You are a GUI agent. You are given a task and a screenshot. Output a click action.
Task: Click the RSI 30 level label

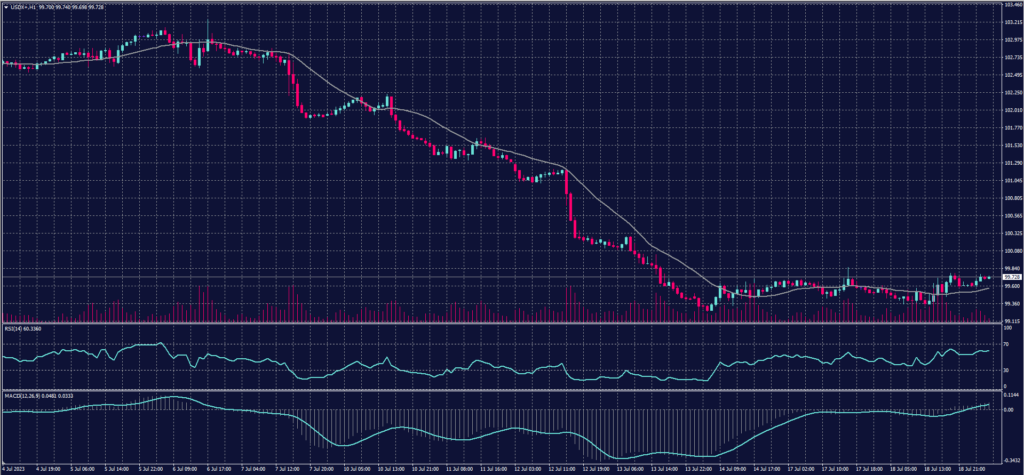coord(1004,371)
